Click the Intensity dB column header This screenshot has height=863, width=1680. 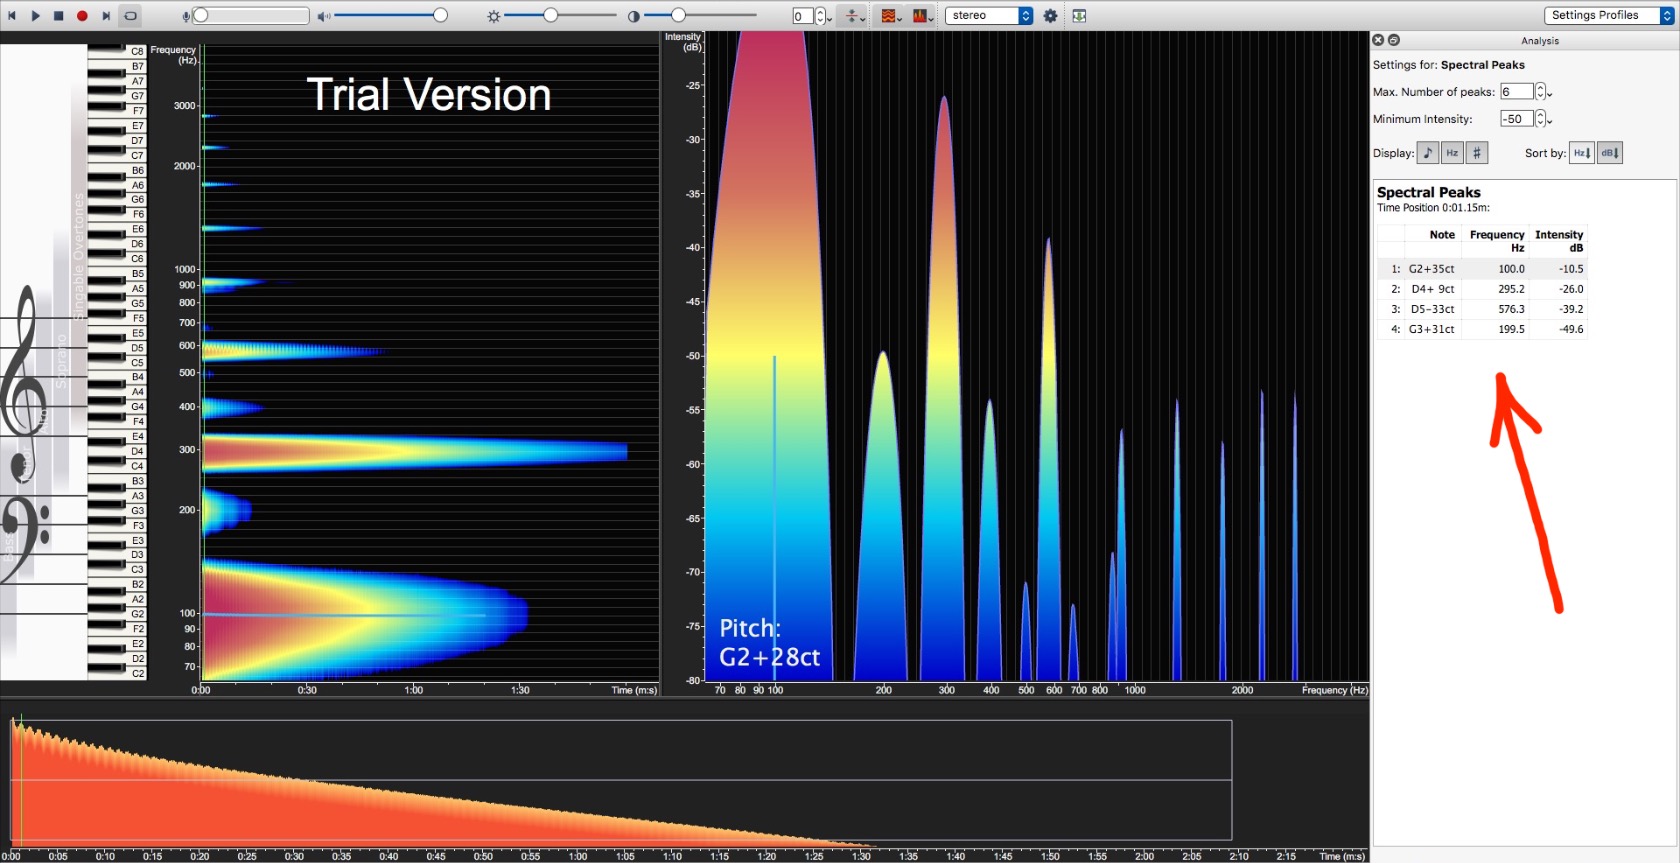(1559, 241)
